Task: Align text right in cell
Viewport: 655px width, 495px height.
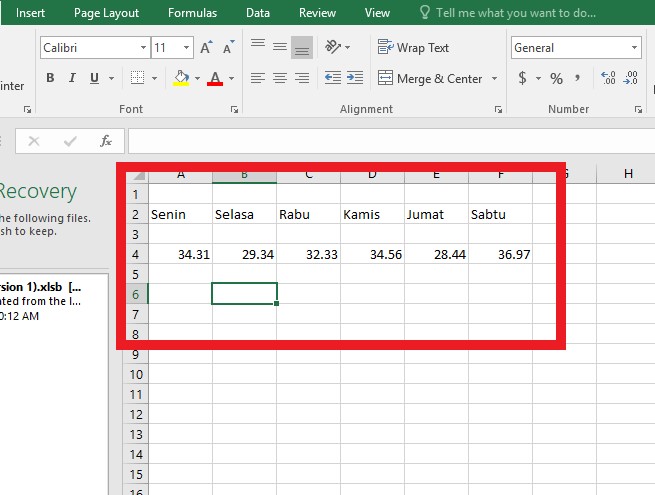Action: point(302,78)
